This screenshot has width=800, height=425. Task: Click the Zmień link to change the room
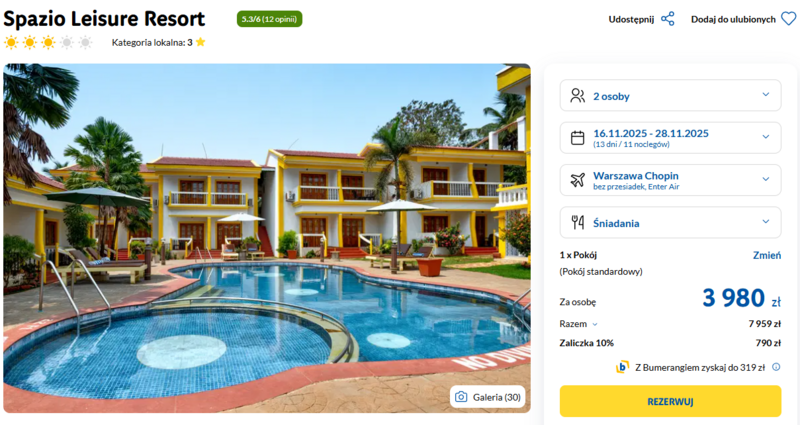click(x=767, y=255)
